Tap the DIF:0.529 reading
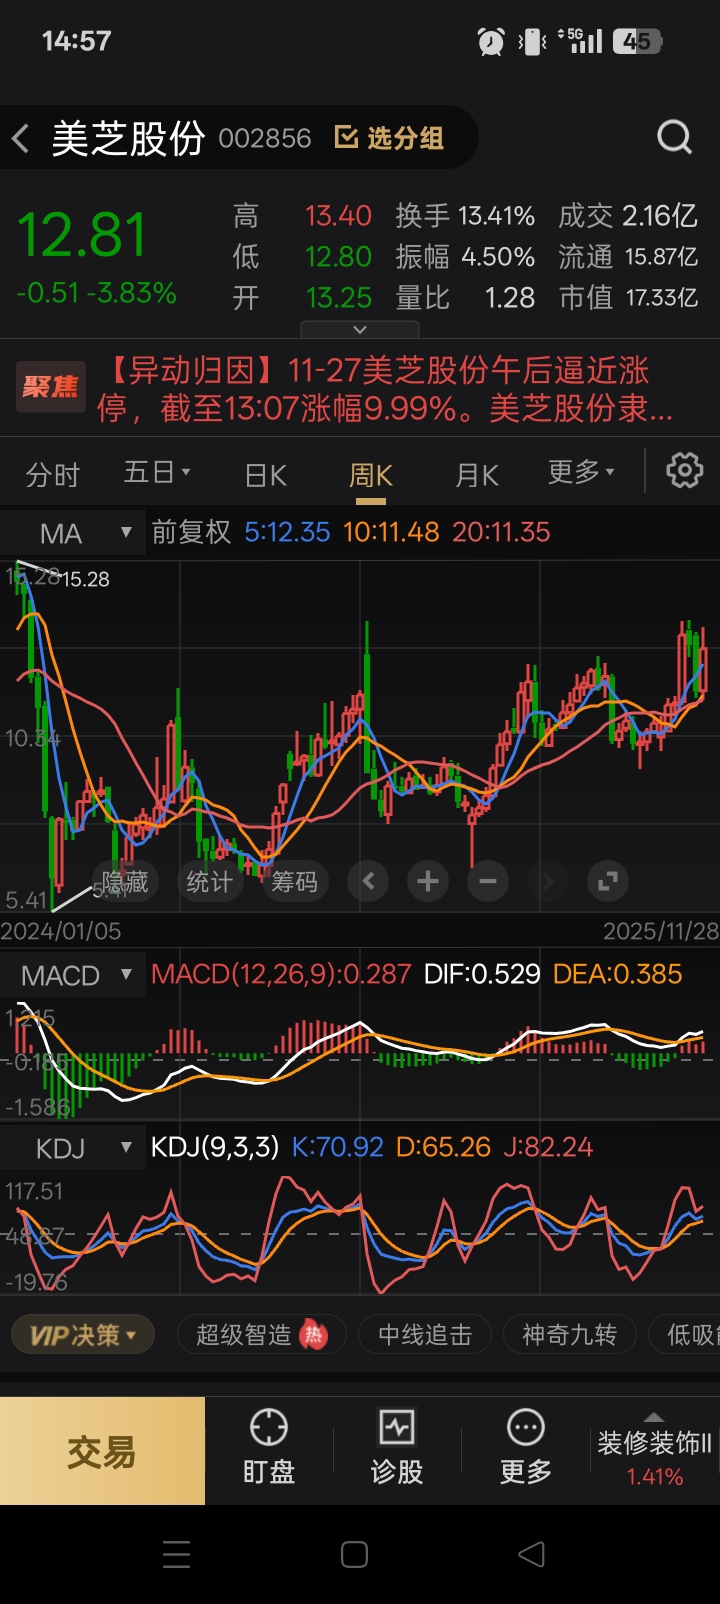Screen dimensions: 720x1604 click(482, 974)
